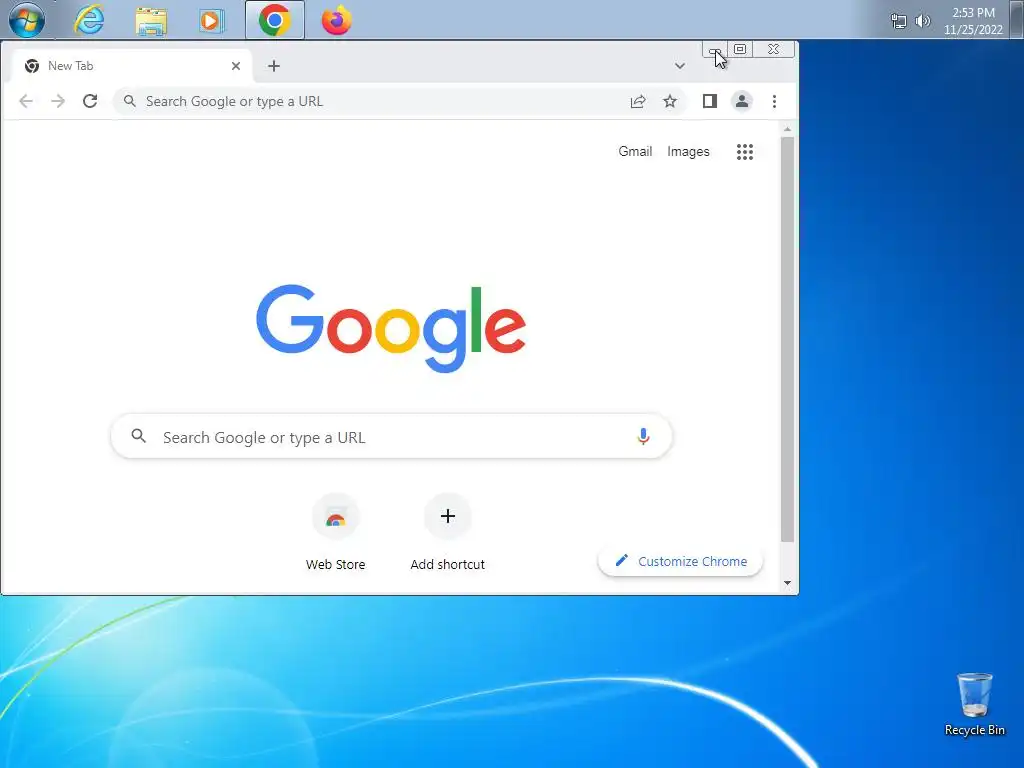This screenshot has width=1024, height=768.
Task: Click the Add shortcut tile
Action: (x=447, y=533)
